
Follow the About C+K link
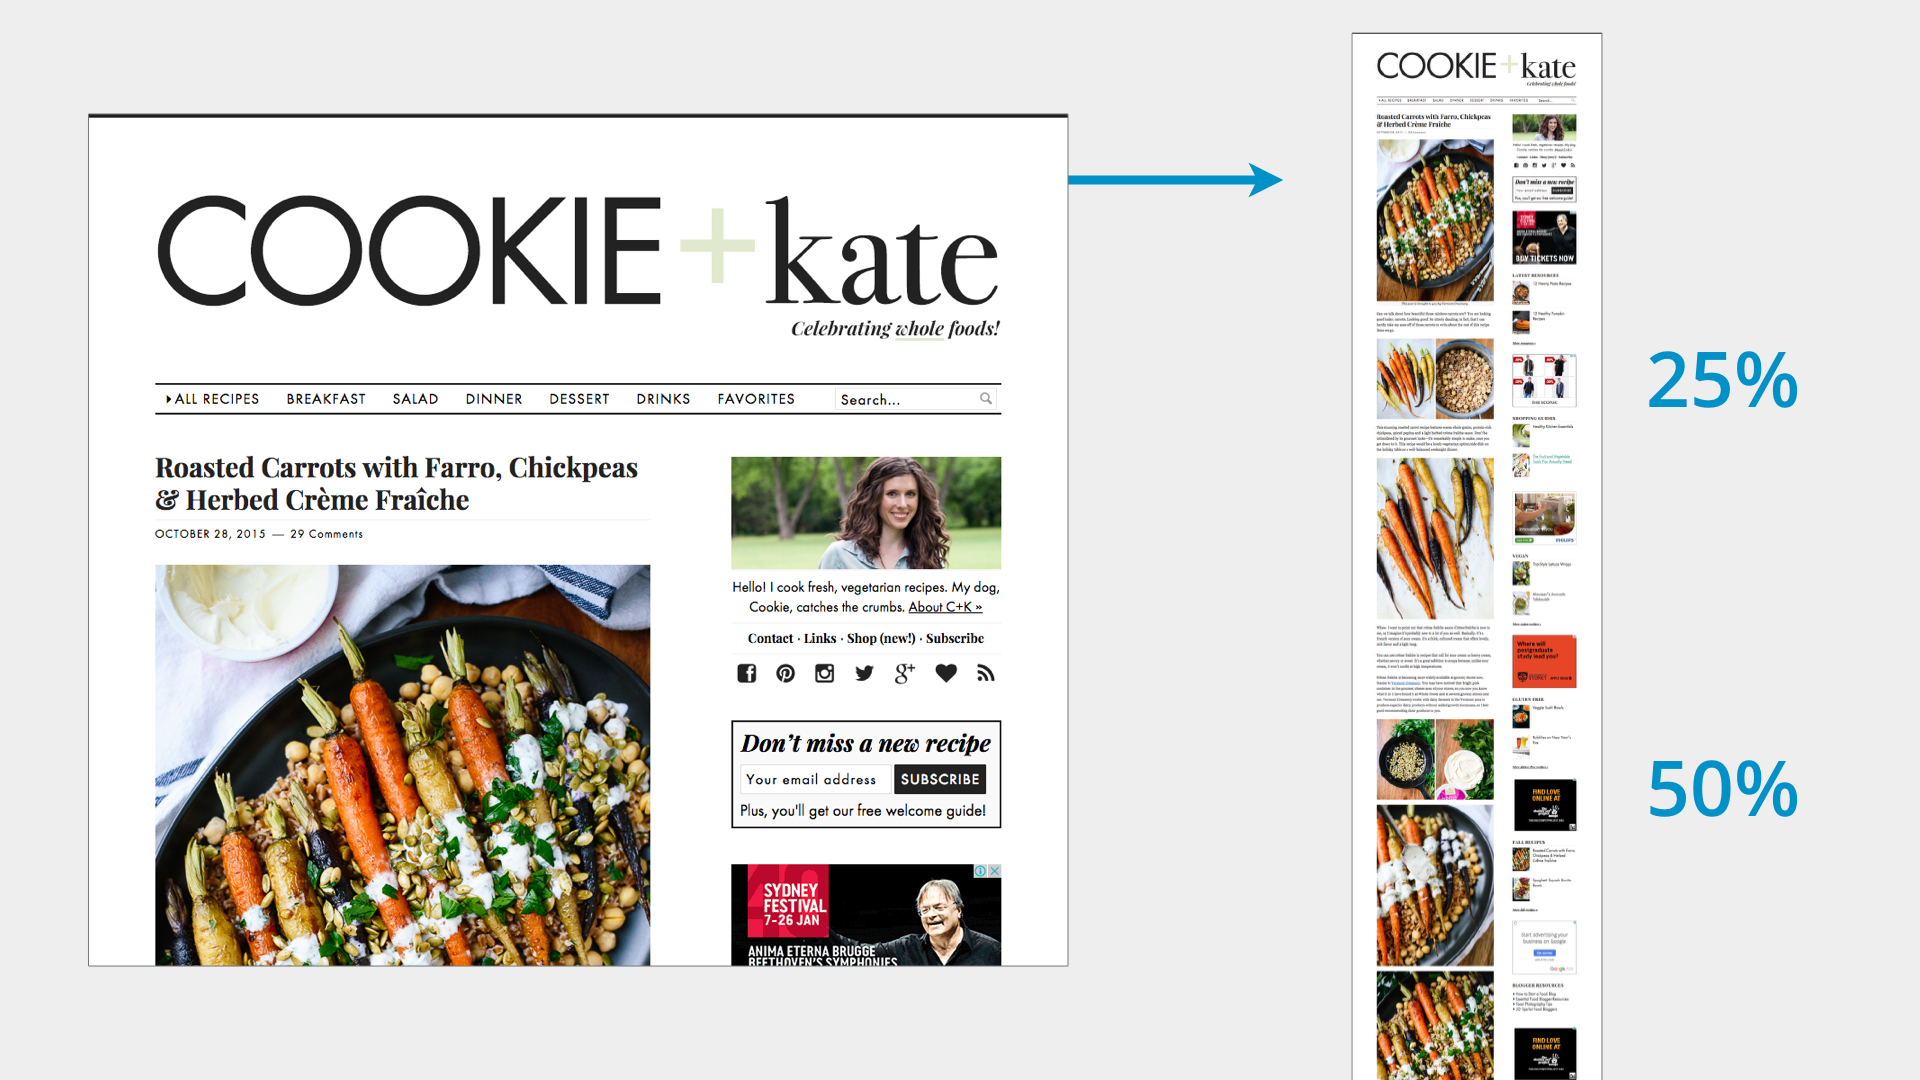pos(945,607)
